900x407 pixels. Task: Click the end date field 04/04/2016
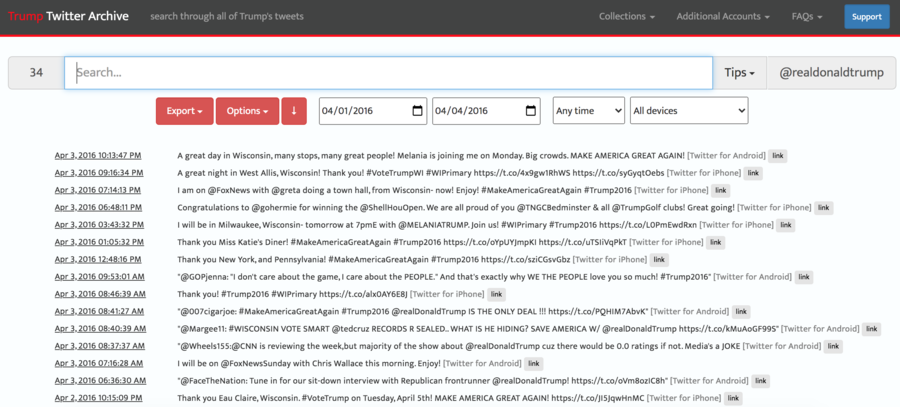pos(486,111)
